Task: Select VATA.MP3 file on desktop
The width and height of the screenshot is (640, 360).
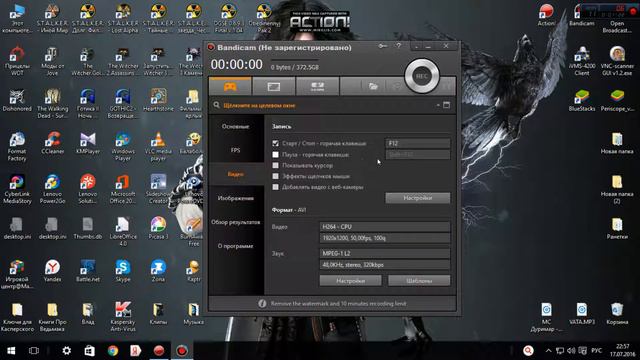Action: (582, 313)
